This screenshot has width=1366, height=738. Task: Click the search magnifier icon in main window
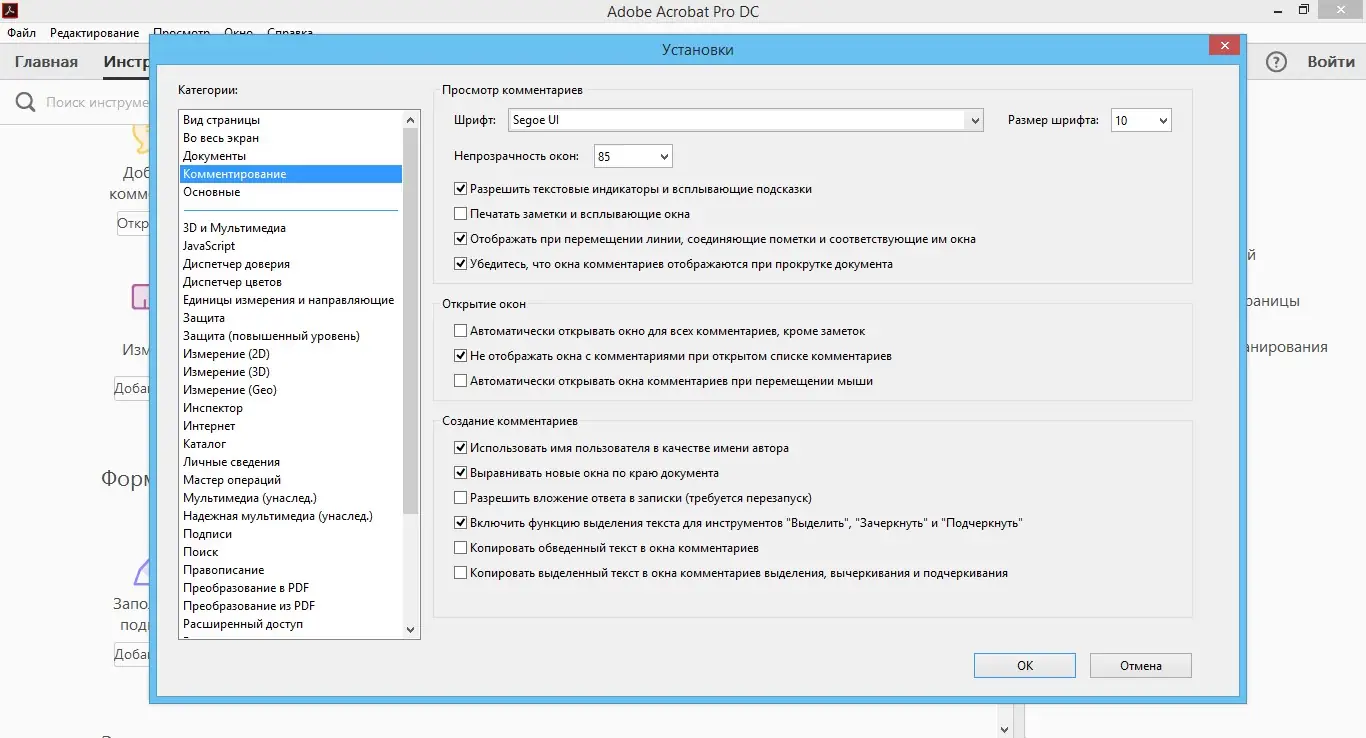26,102
